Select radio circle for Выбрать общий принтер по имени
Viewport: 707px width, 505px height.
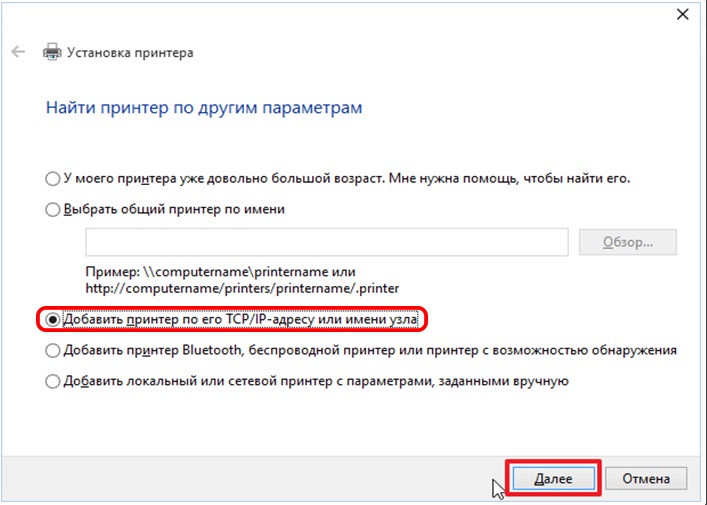pyautogui.click(x=53, y=209)
